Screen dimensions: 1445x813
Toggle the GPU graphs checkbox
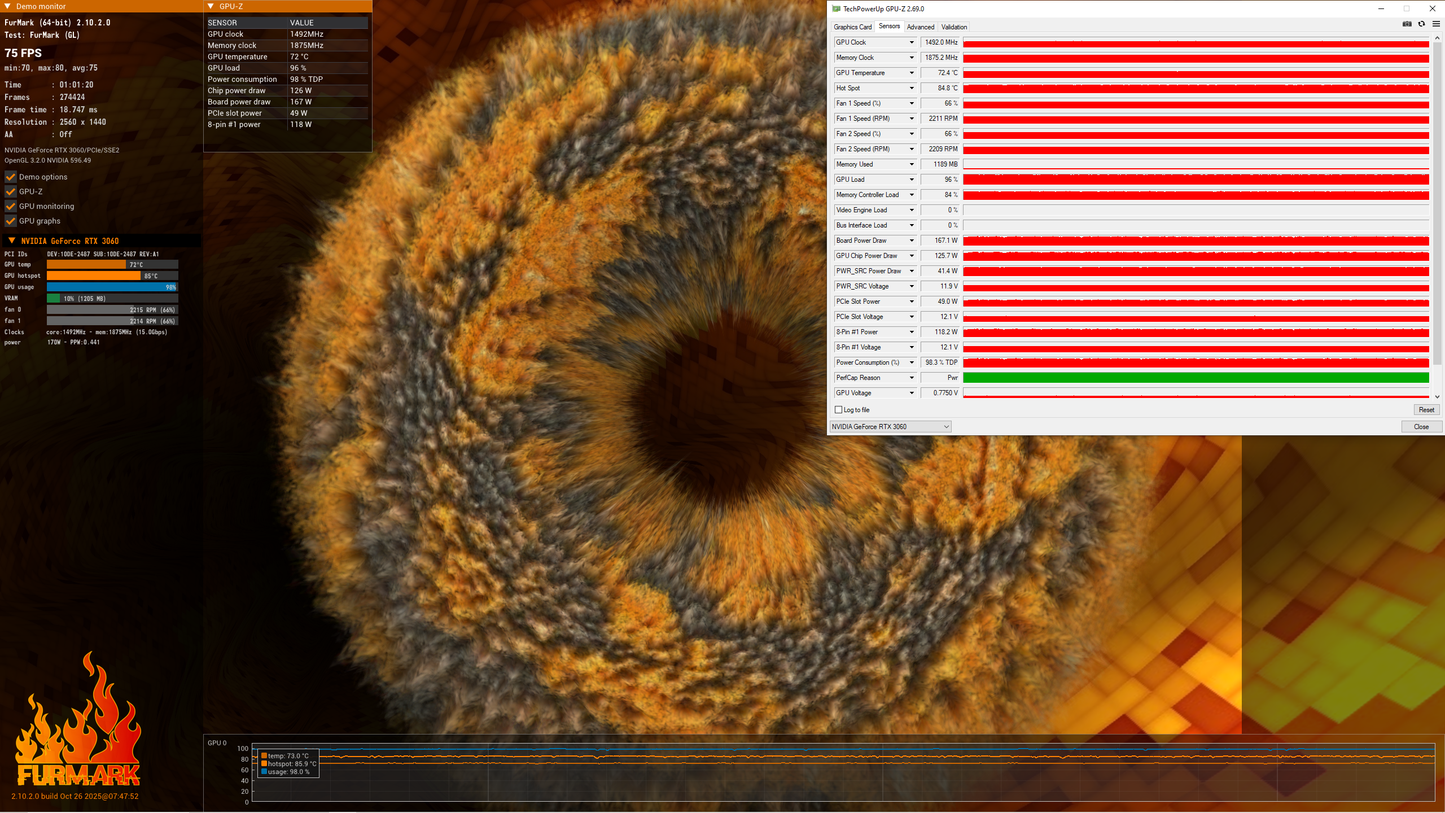click(x=11, y=221)
